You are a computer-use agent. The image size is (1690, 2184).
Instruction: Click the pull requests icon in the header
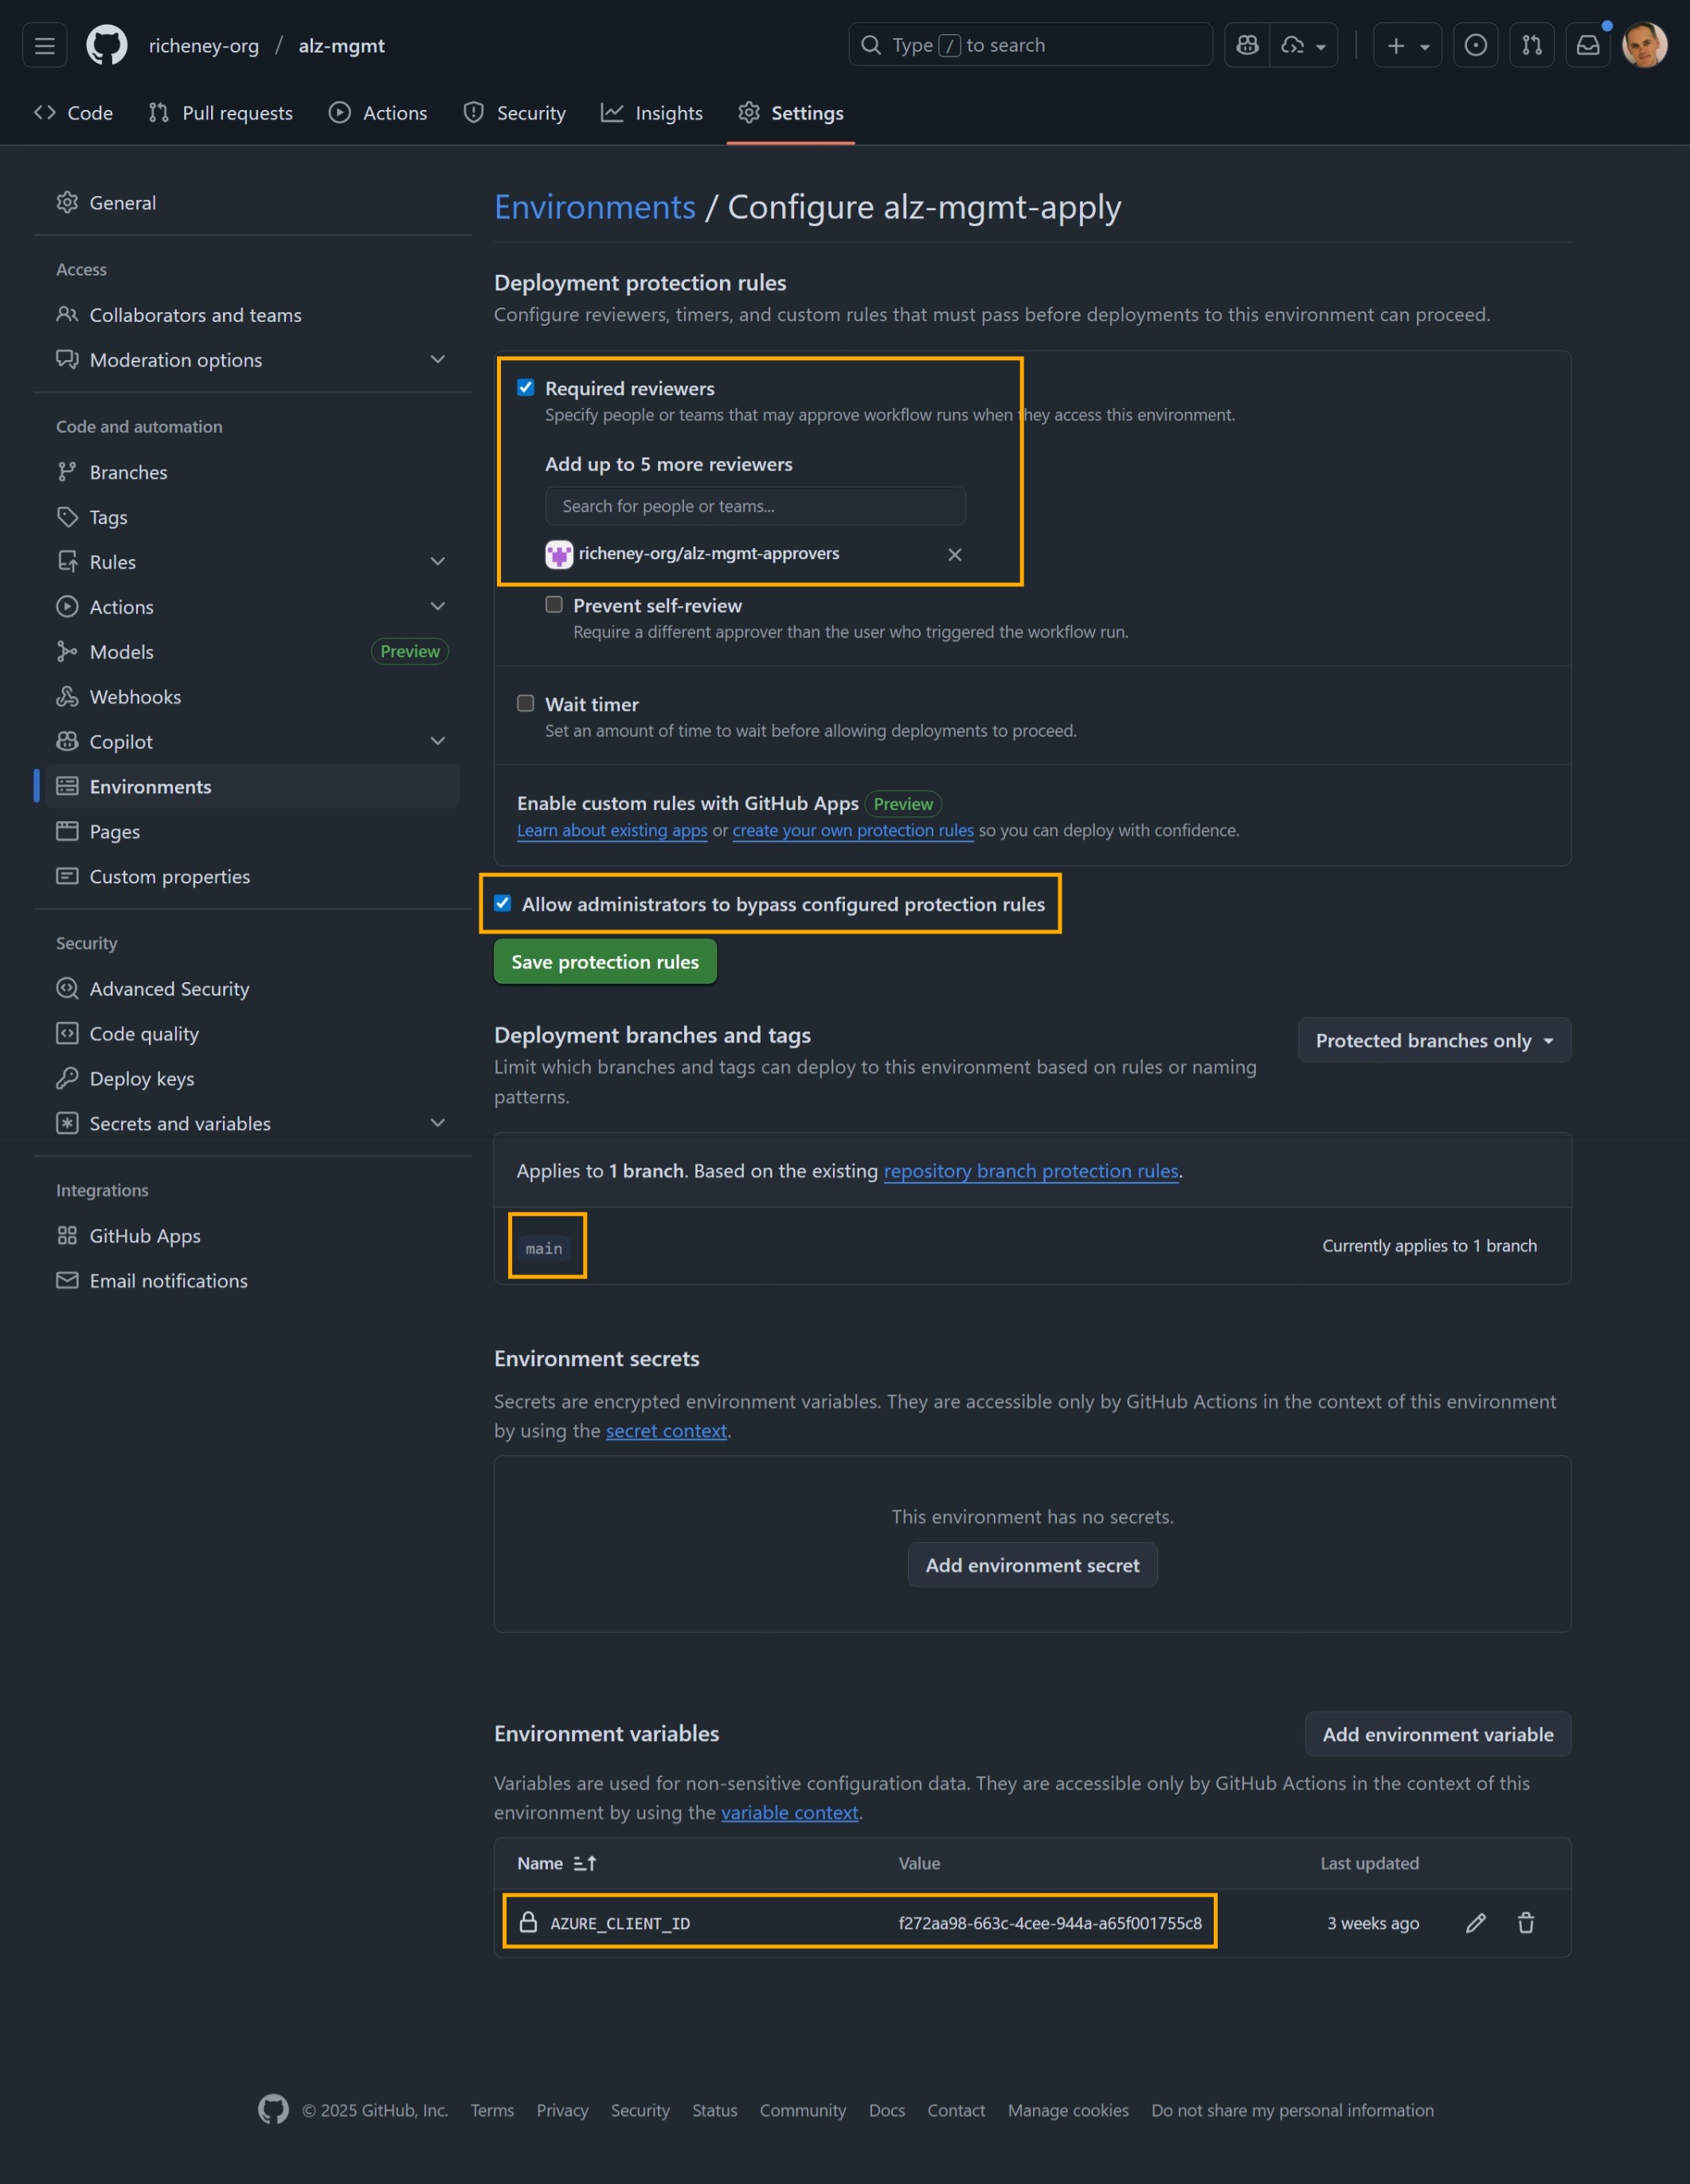click(x=1532, y=44)
